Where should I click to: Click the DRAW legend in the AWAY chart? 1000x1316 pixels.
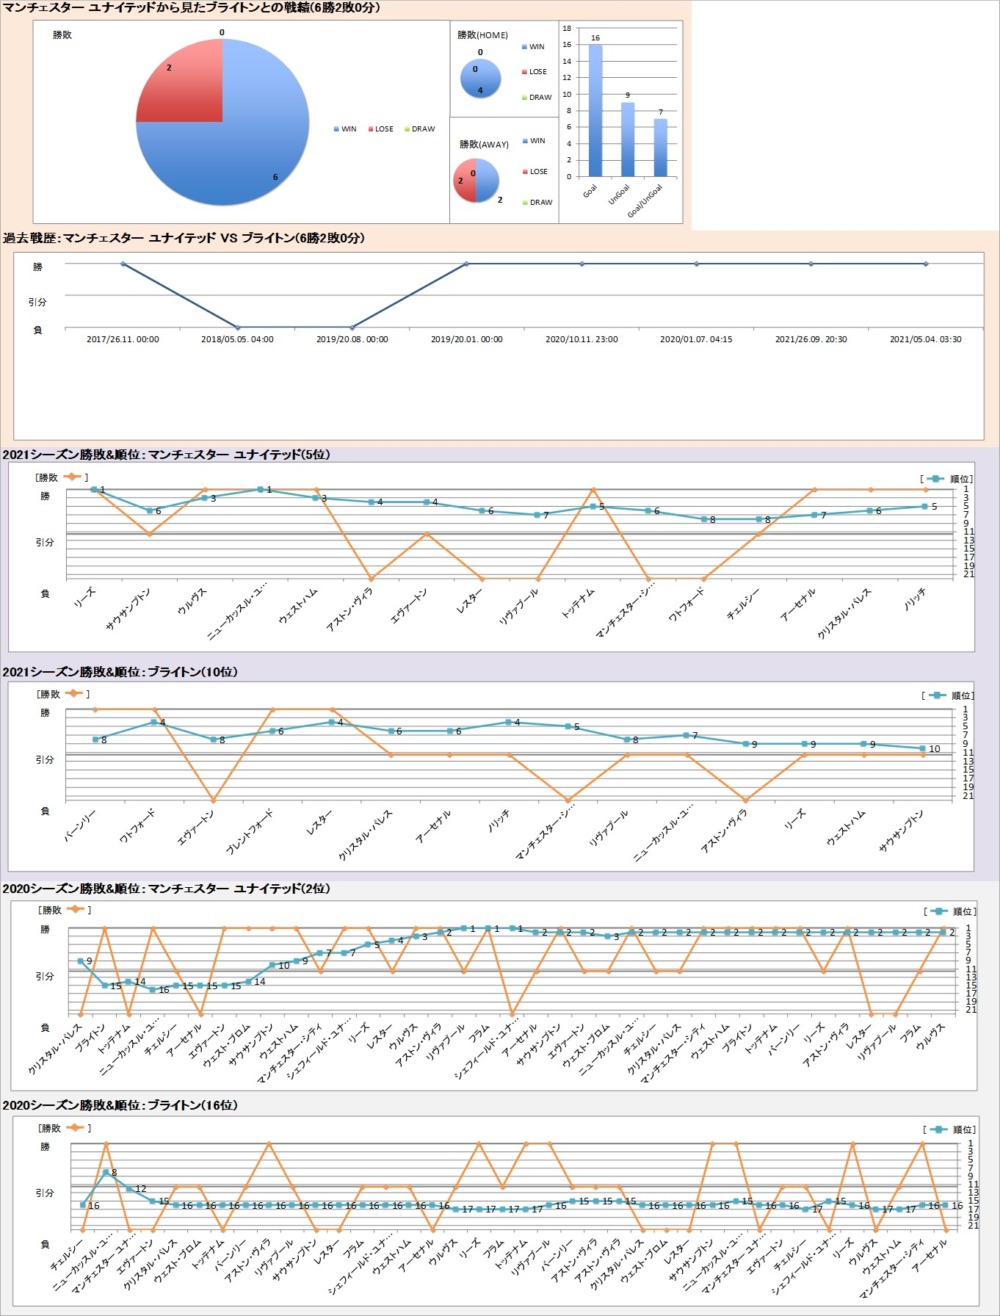pos(537,202)
